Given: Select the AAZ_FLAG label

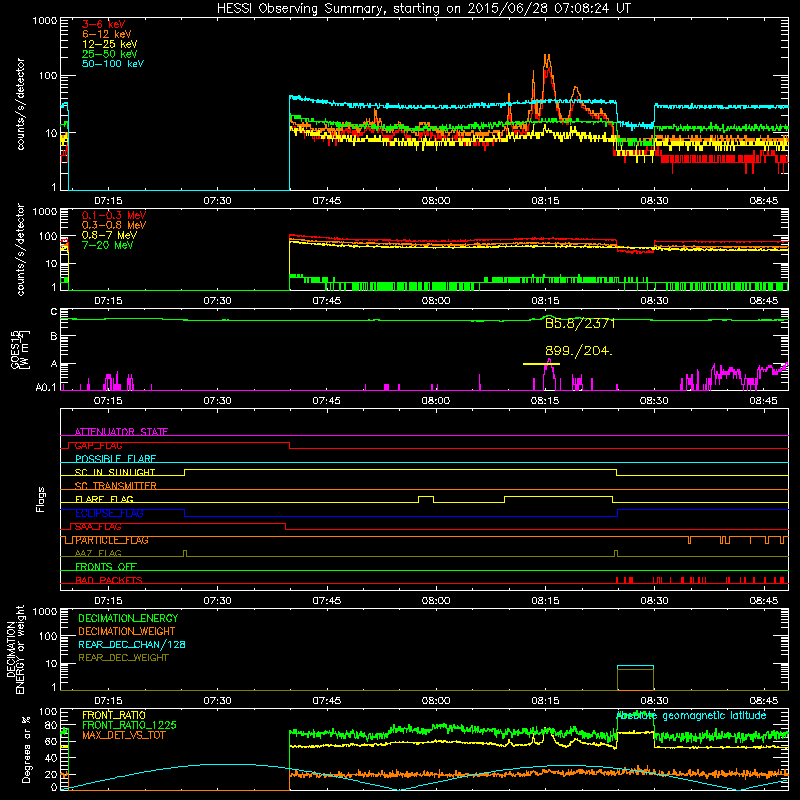Looking at the screenshot, I should click(x=98, y=553).
